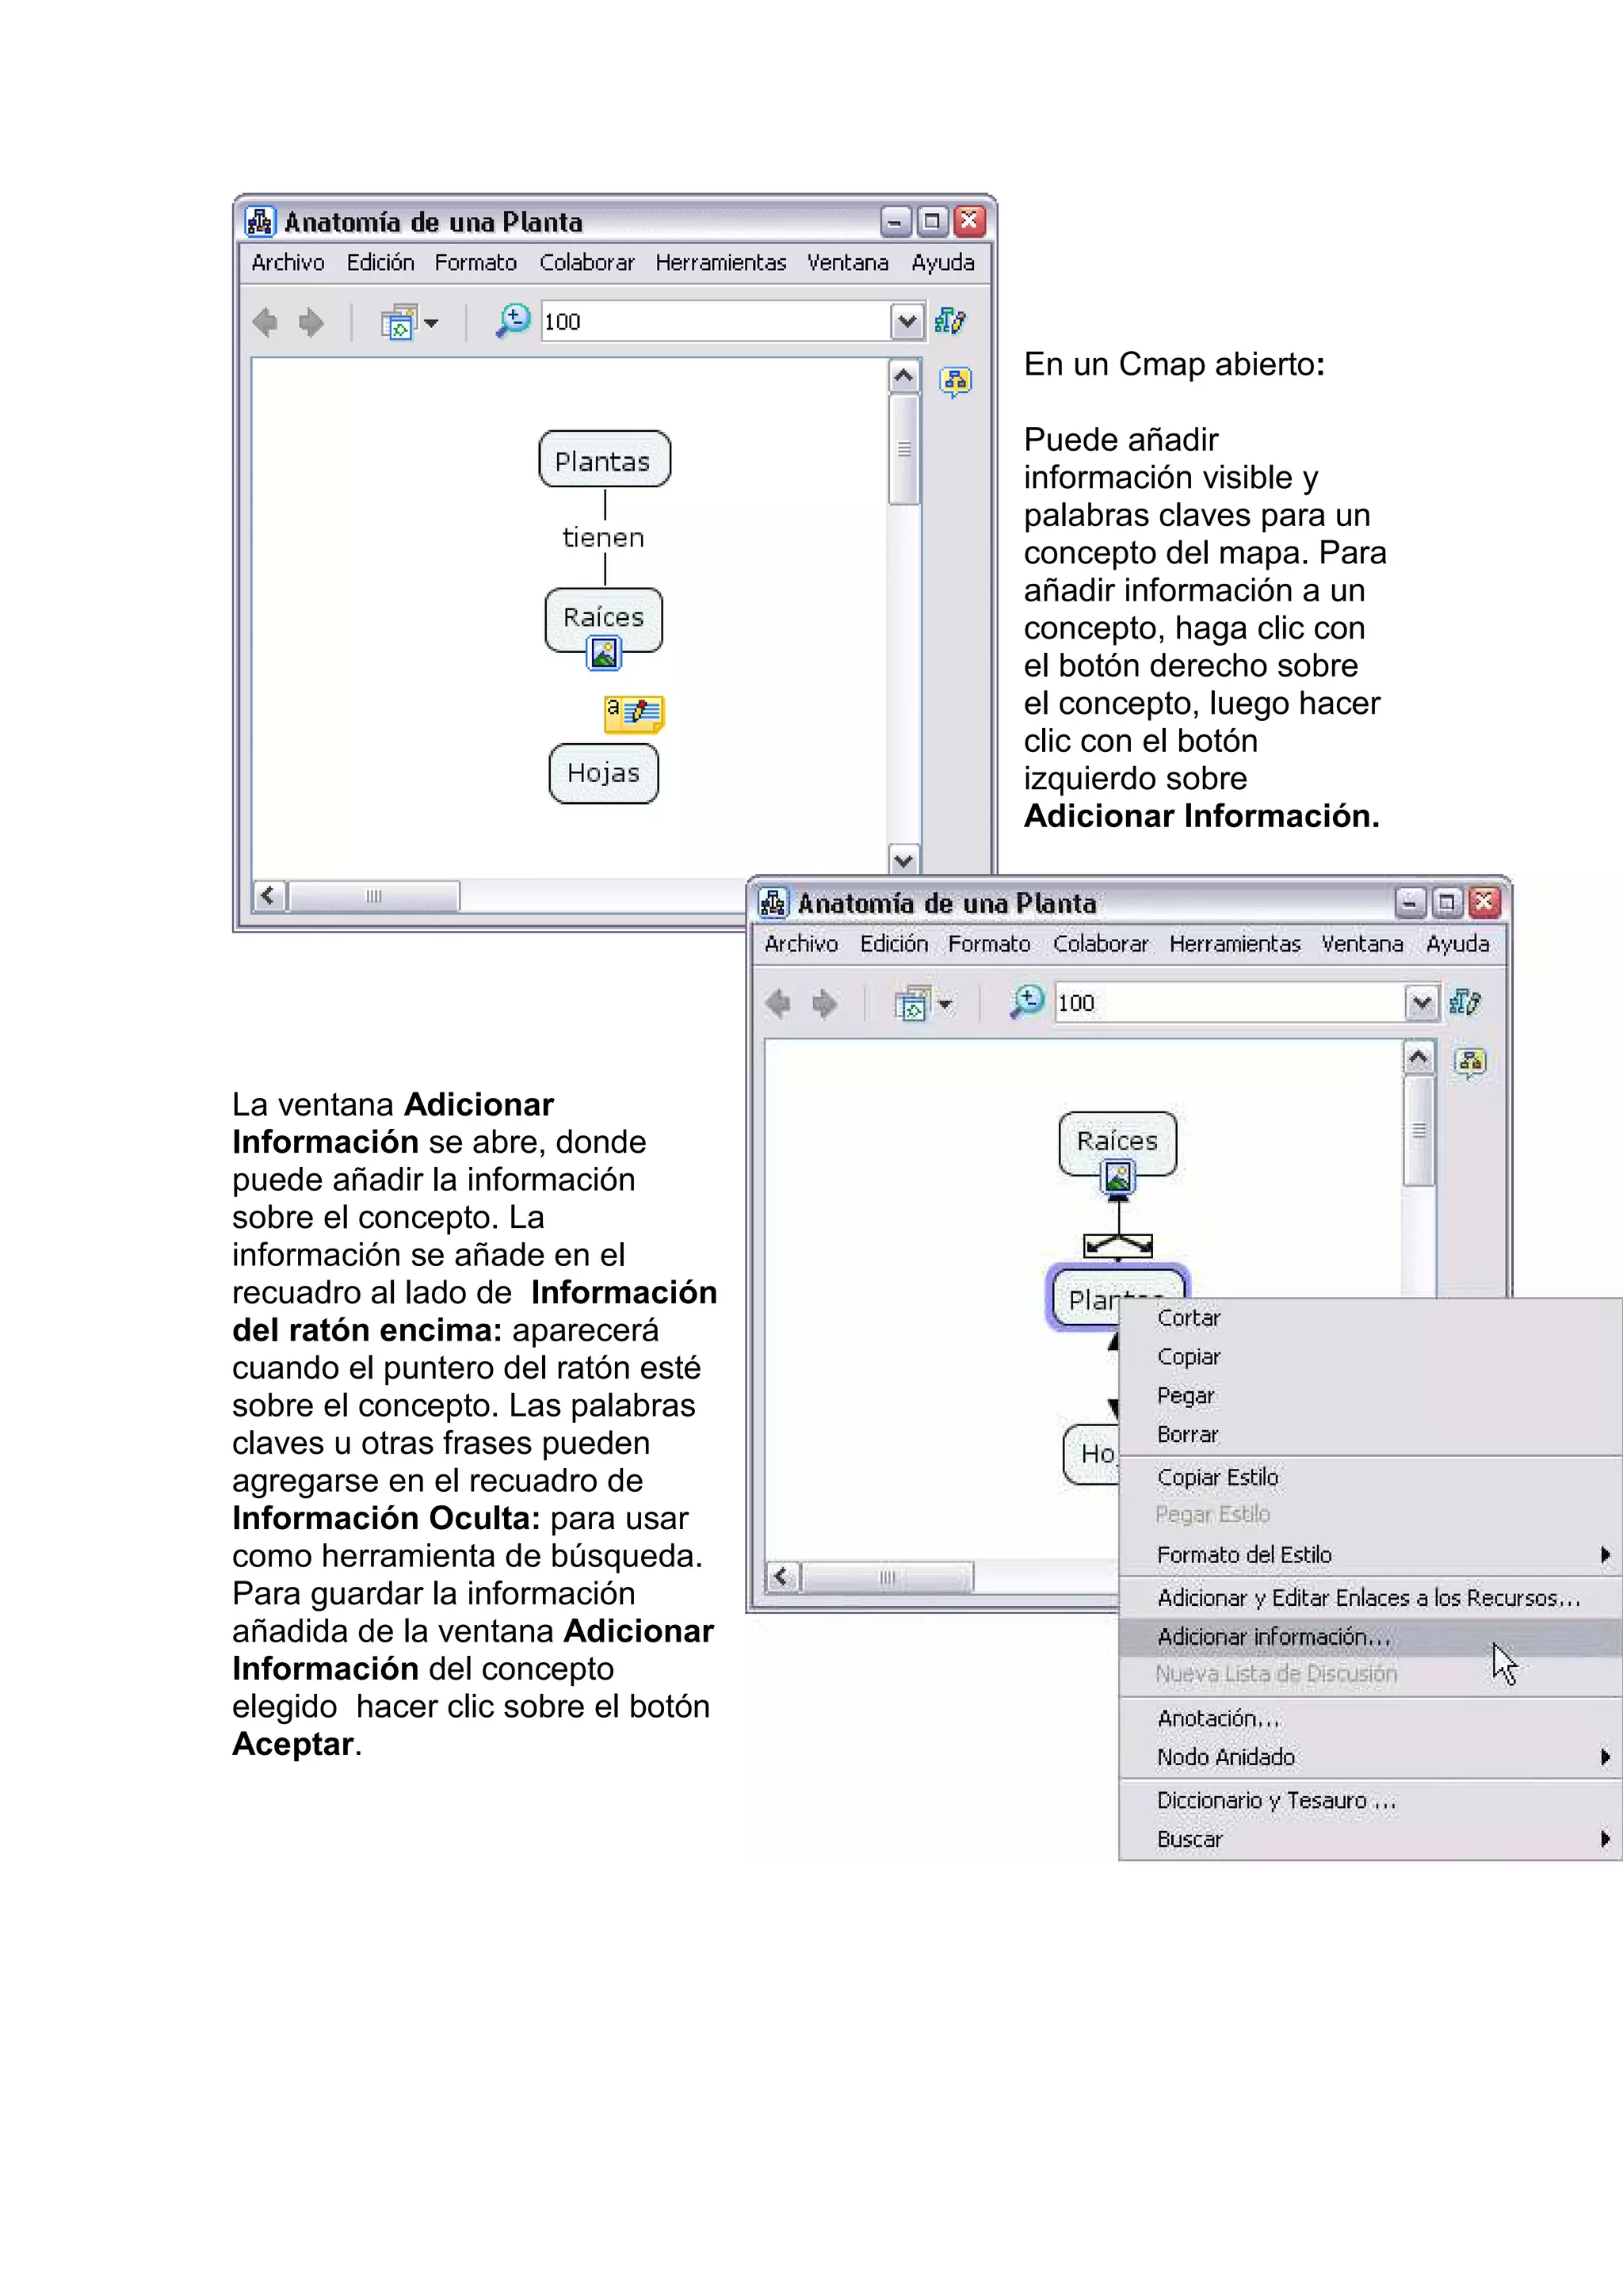
Task: Expand Buscar submenu in context menu
Action: [x=1370, y=1840]
